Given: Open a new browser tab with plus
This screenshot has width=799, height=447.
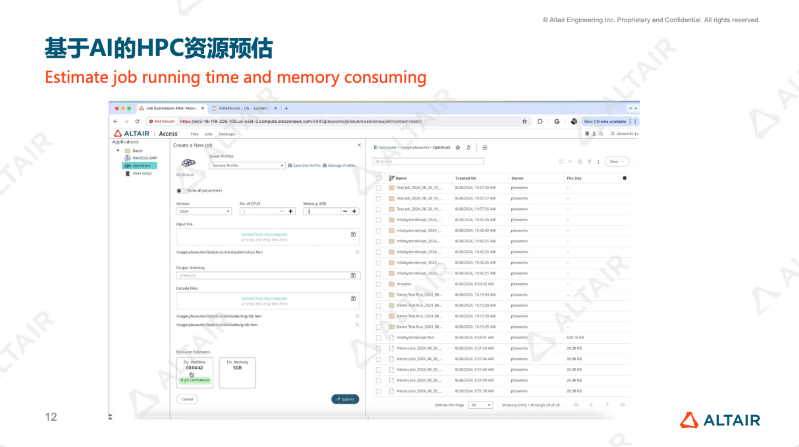Looking at the screenshot, I should pos(286,108).
